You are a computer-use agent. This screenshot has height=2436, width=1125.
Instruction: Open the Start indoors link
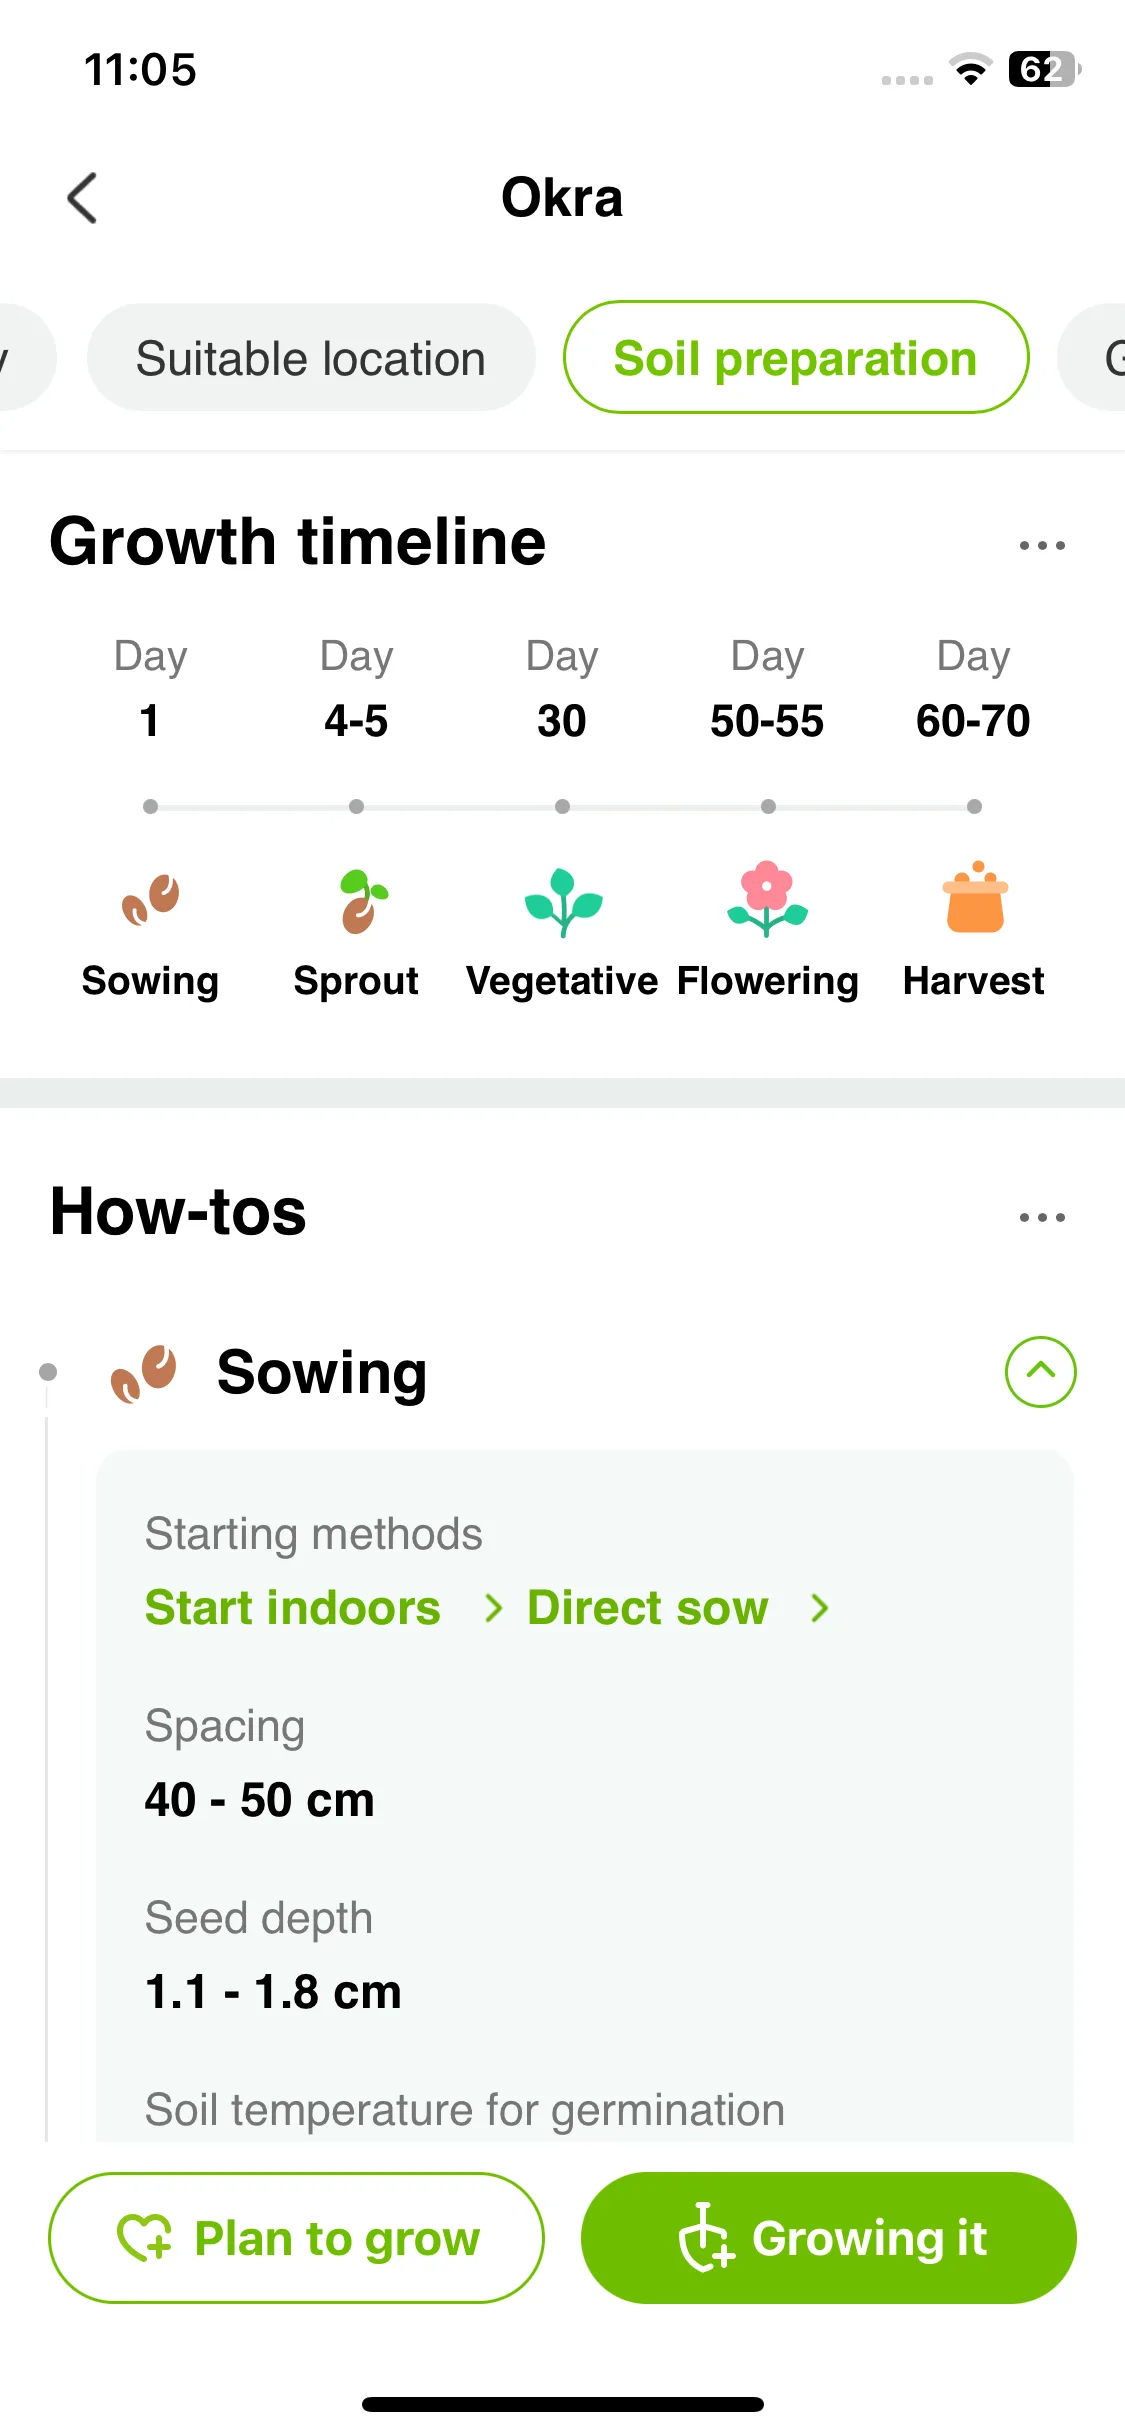click(x=293, y=1608)
